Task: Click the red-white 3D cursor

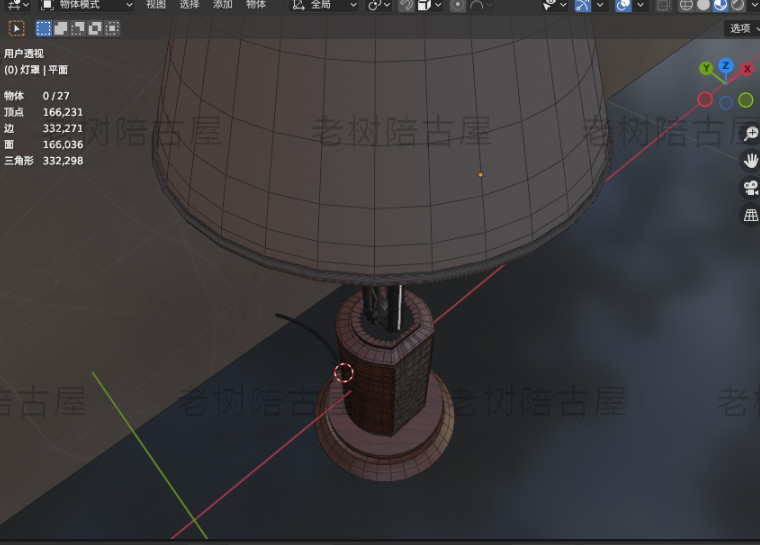Action: point(344,372)
